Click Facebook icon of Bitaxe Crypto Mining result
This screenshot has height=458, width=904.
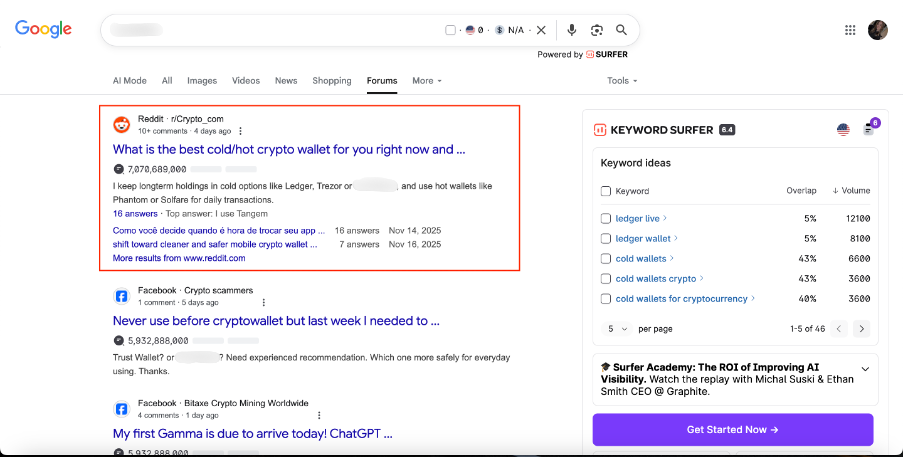coord(122,409)
